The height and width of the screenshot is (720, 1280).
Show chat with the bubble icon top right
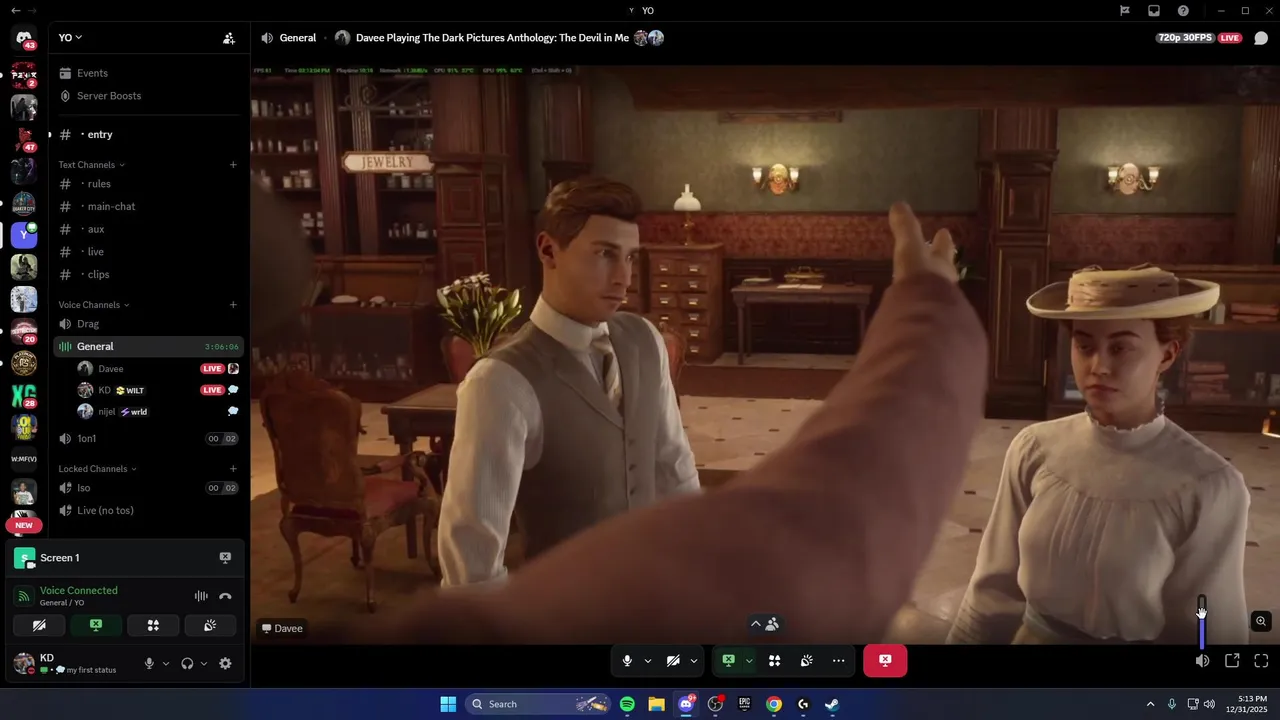pyautogui.click(x=1261, y=38)
